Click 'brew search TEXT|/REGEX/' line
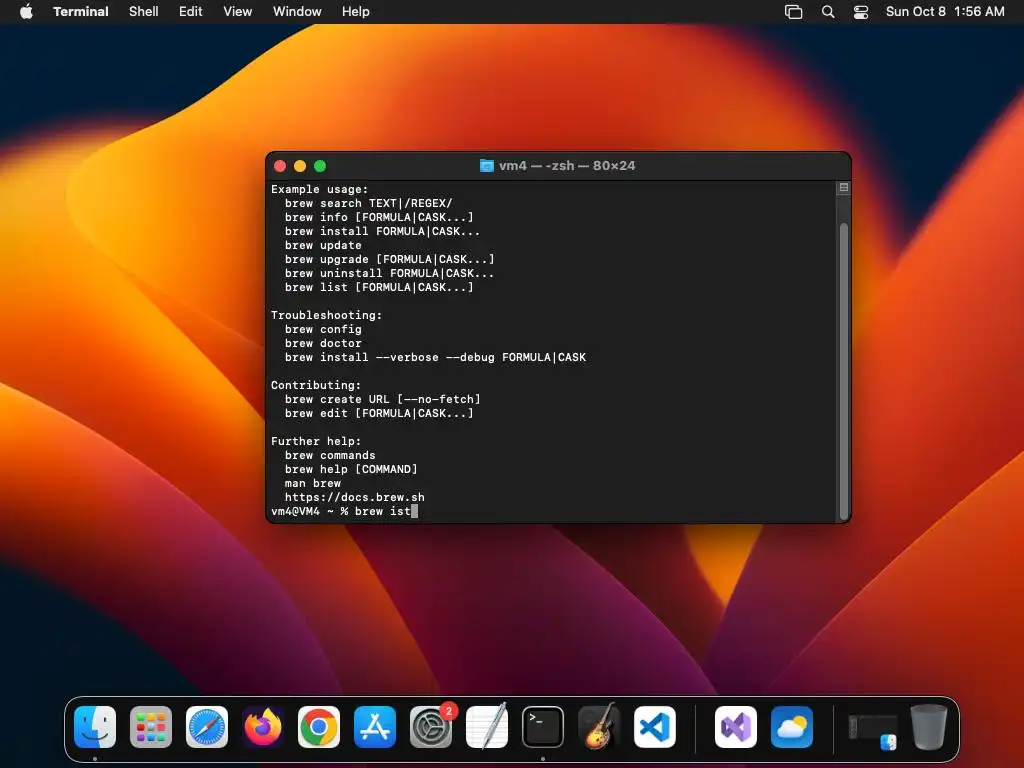1024x768 pixels. [368, 203]
